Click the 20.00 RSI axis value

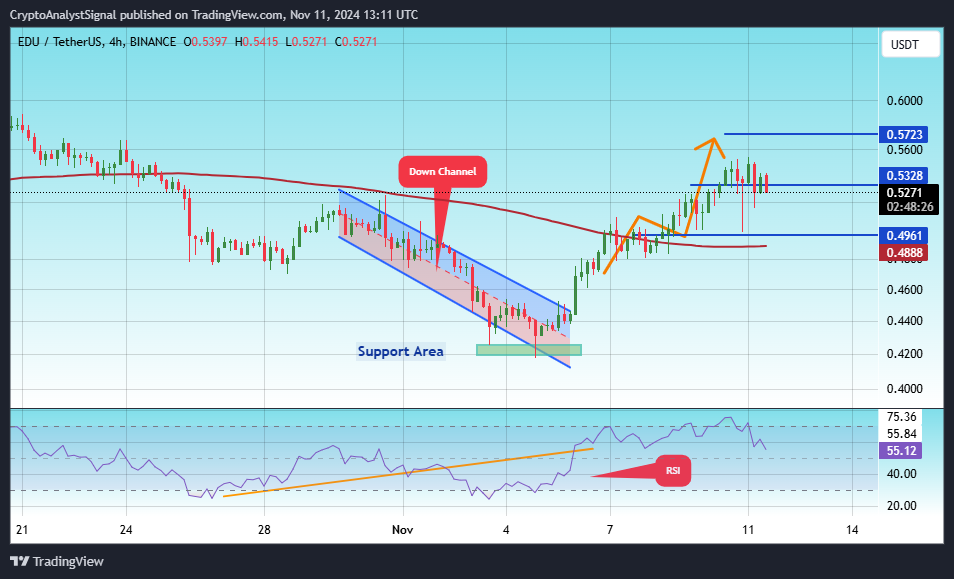point(902,505)
